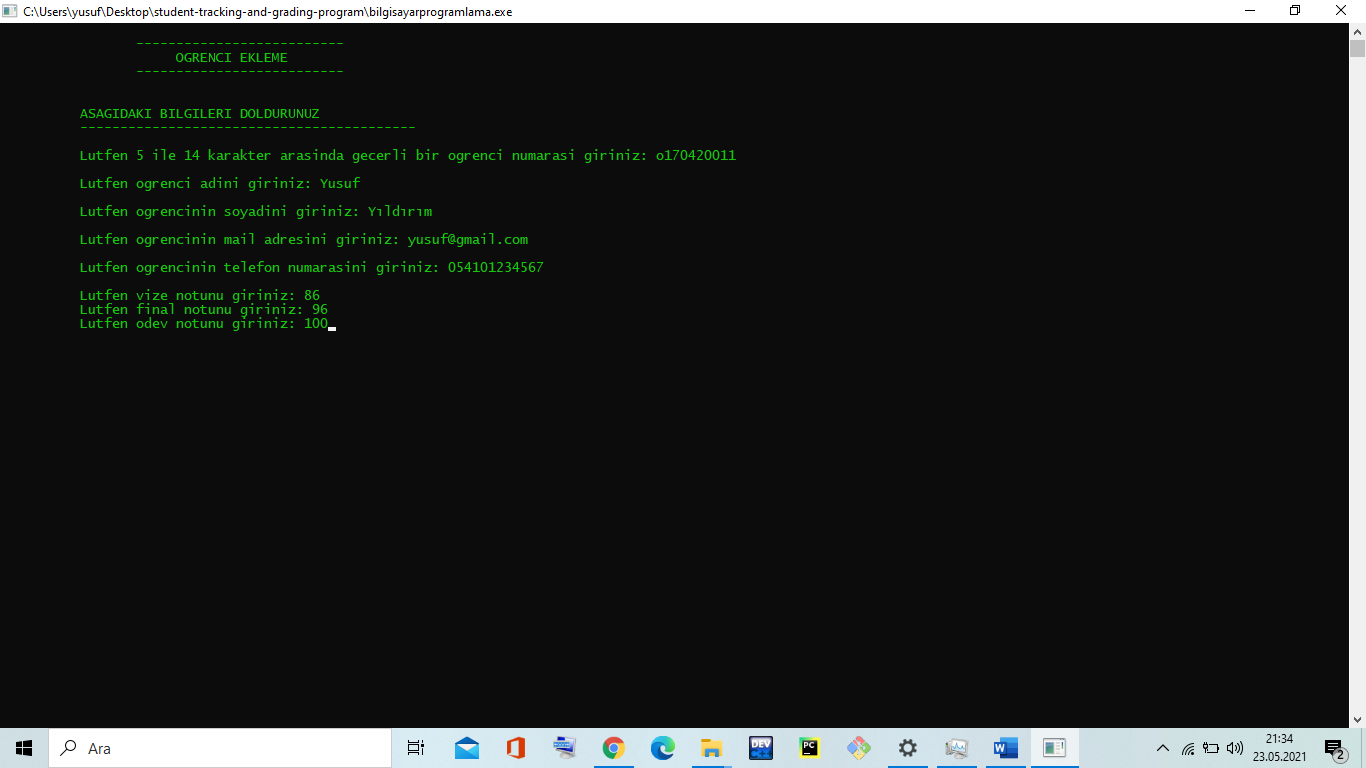This screenshot has width=1366, height=768.
Task: Click the student number o170420011
Action: point(696,156)
